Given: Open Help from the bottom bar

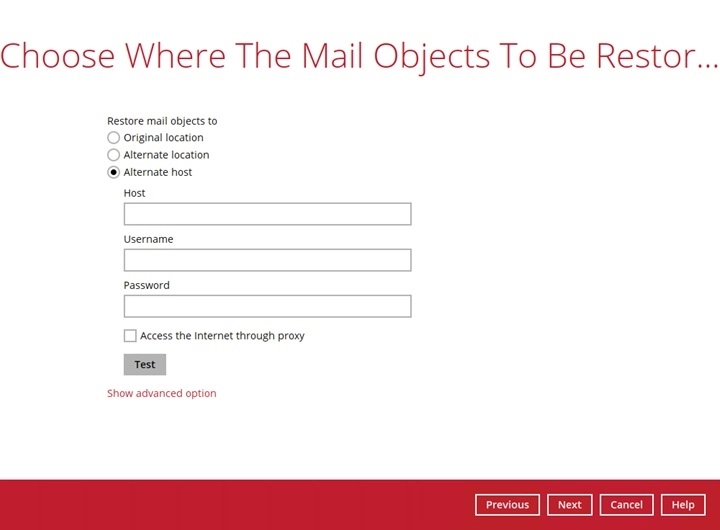Looking at the screenshot, I should pyautogui.click(x=682, y=505).
